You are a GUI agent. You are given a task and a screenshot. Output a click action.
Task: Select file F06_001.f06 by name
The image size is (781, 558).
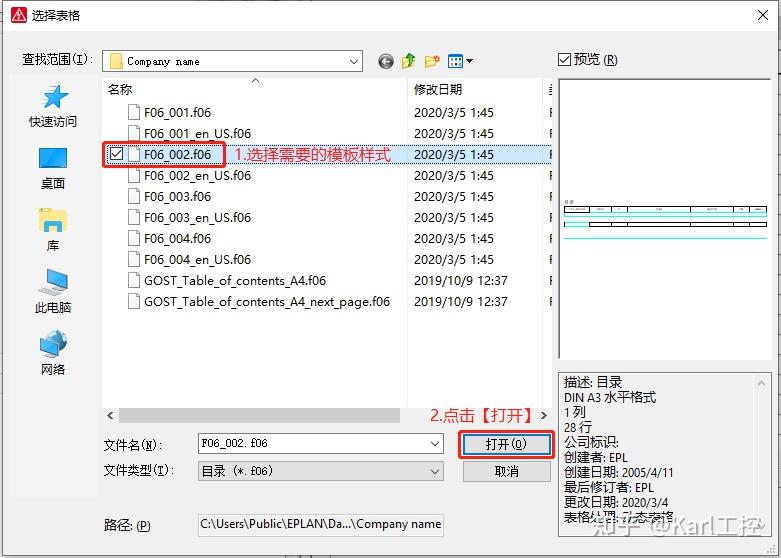pos(177,113)
